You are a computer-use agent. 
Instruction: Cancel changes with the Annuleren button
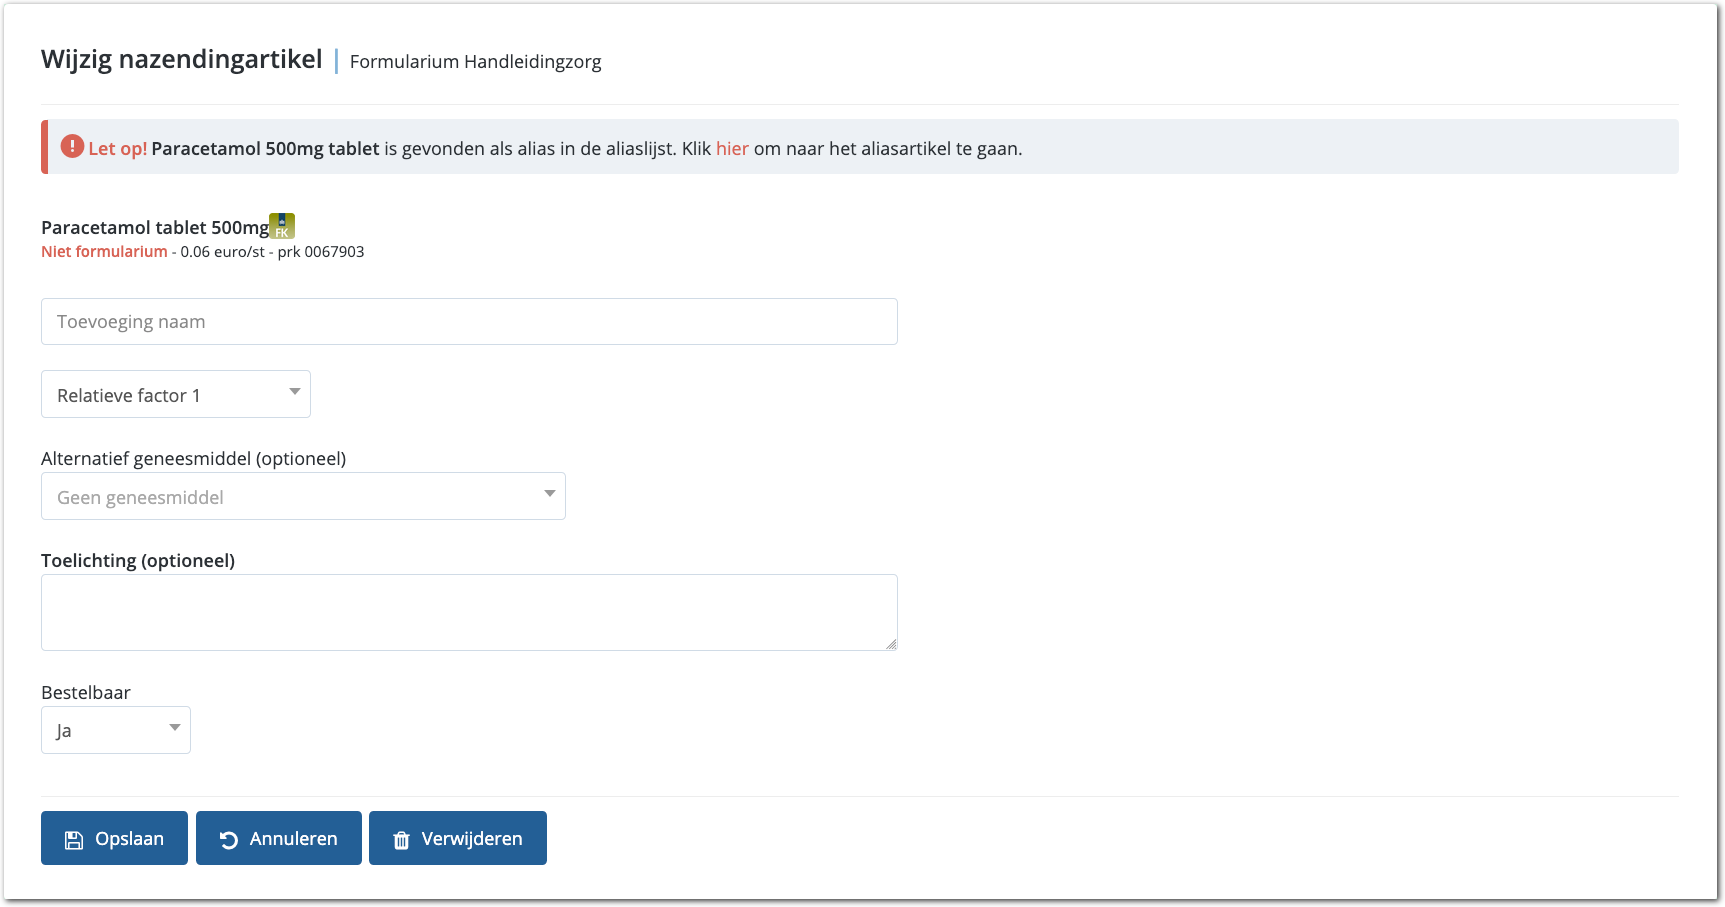pos(279,839)
